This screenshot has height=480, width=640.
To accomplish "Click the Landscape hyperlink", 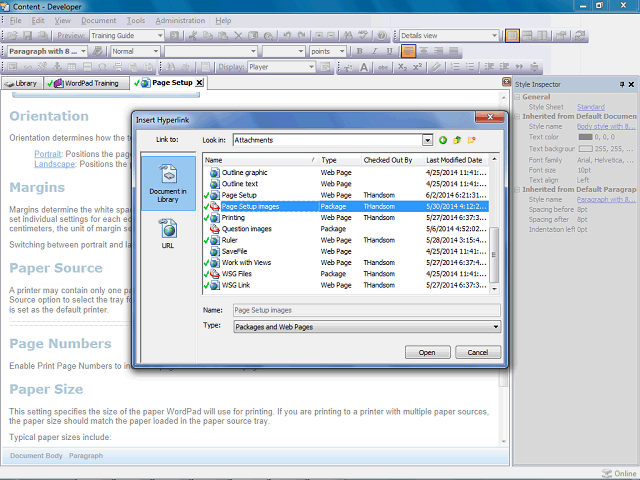I will click(x=54, y=164).
